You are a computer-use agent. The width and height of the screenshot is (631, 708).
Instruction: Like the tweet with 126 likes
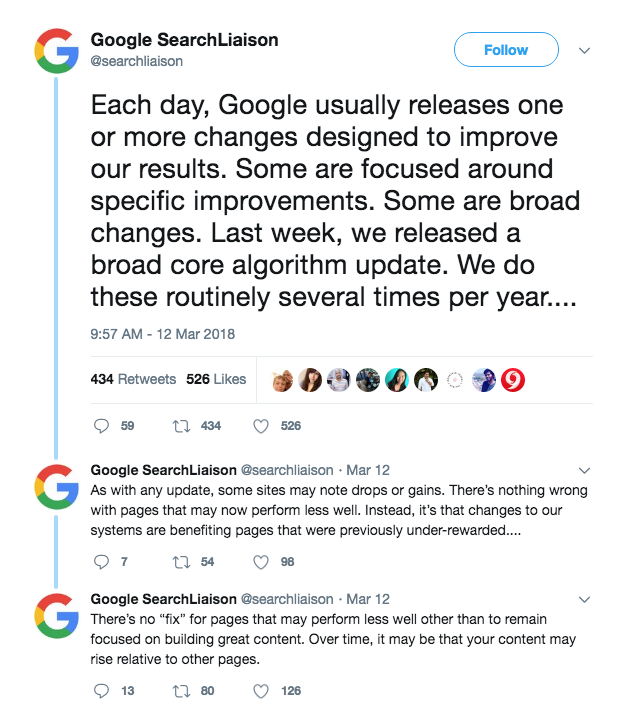[261, 691]
